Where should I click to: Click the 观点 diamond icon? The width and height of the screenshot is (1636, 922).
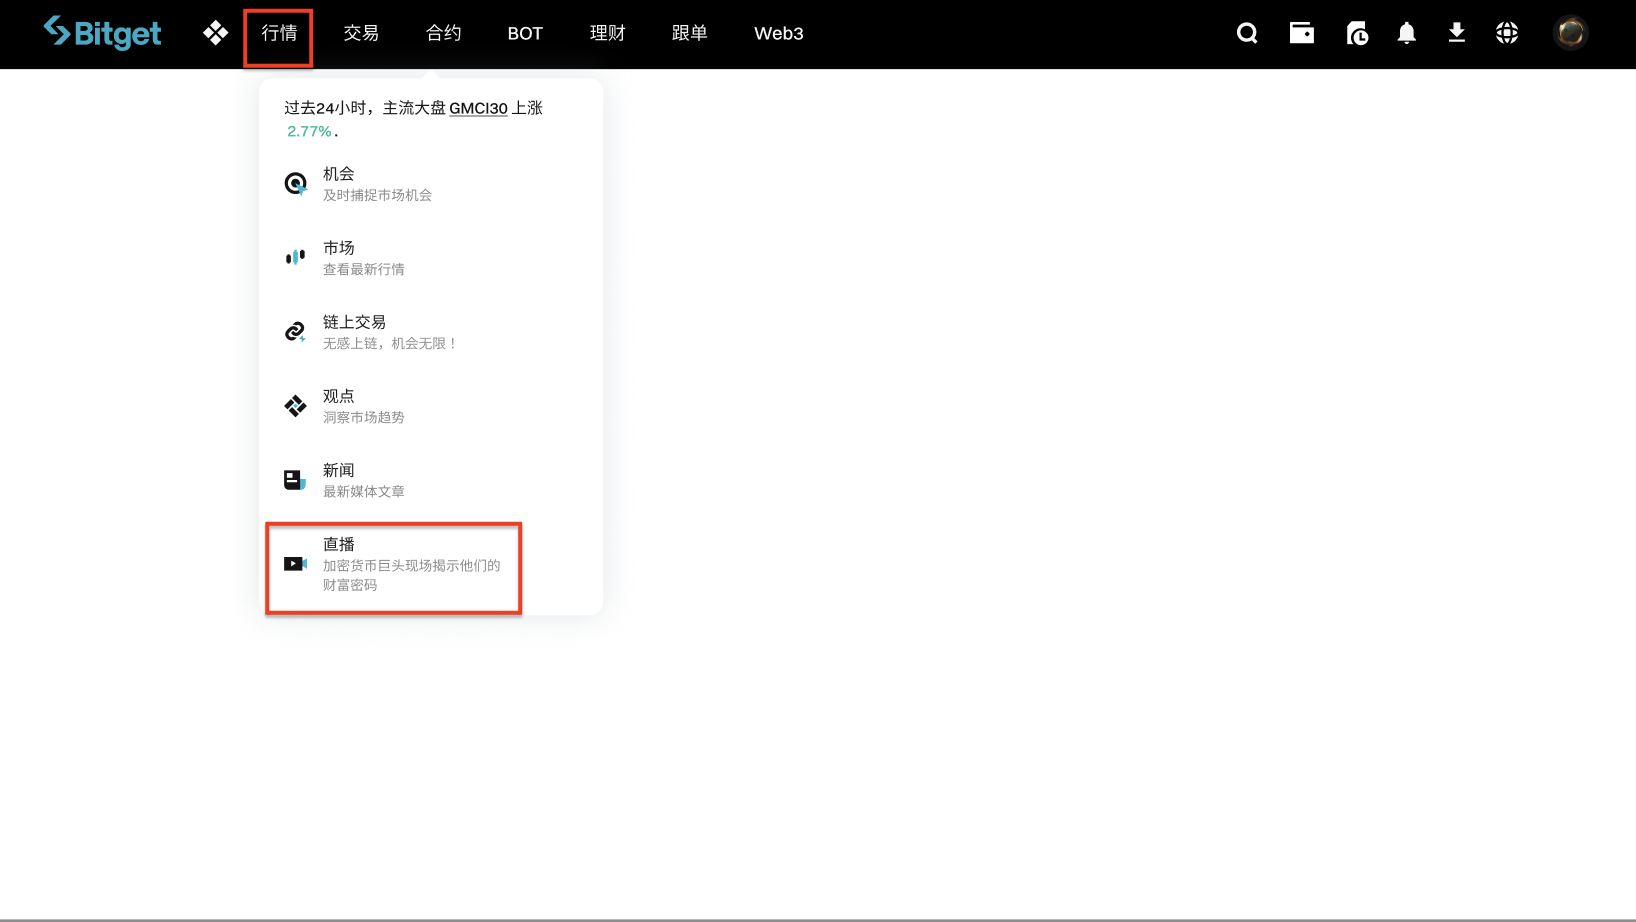tap(295, 406)
